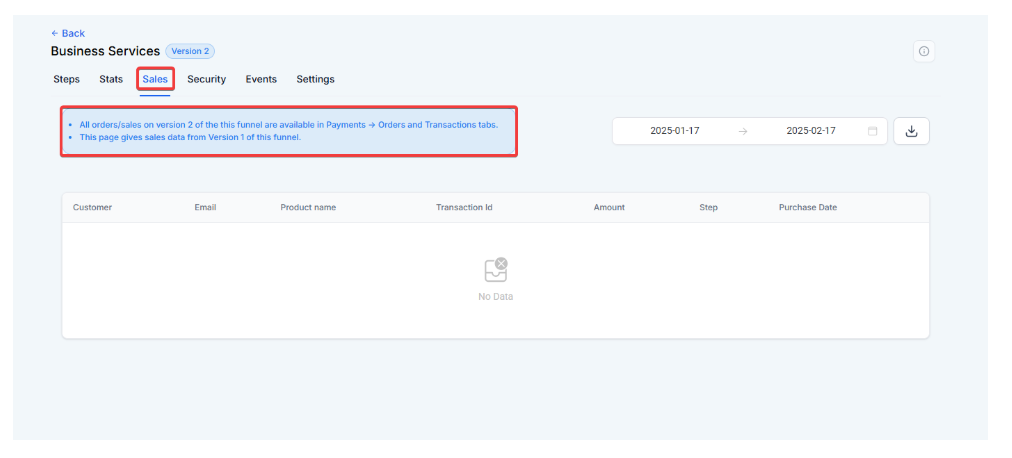
Task: Click the Version 2 badge
Action: [190, 51]
